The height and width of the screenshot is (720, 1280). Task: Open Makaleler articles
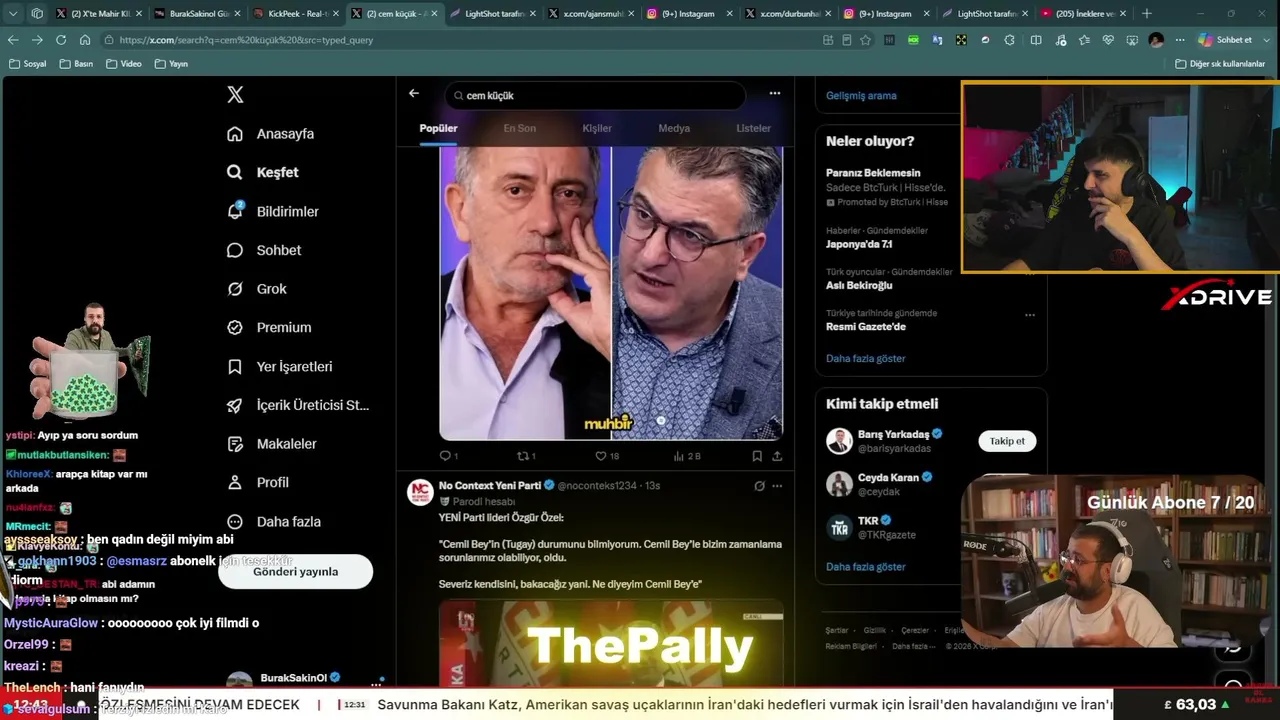272,444
